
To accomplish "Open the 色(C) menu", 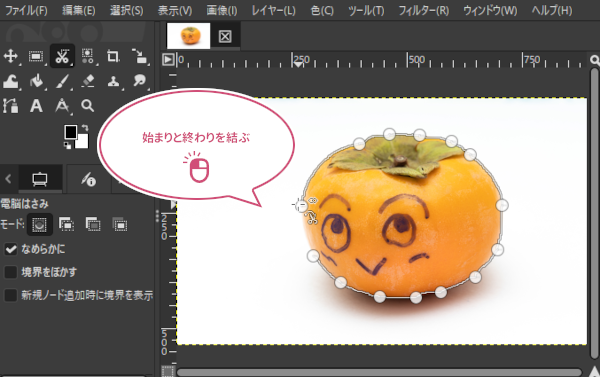I will (322, 10).
